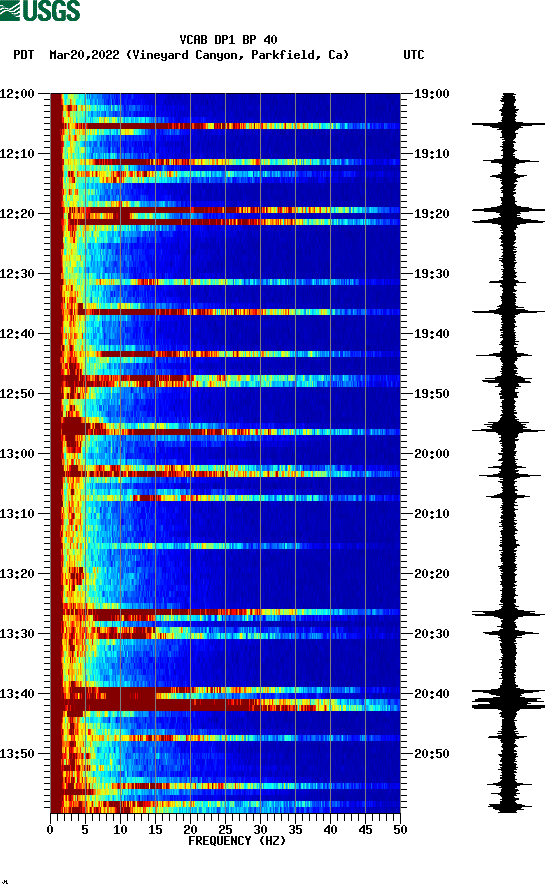
Task: Click the 19:30 UTC time label
Action: [x=431, y=273]
